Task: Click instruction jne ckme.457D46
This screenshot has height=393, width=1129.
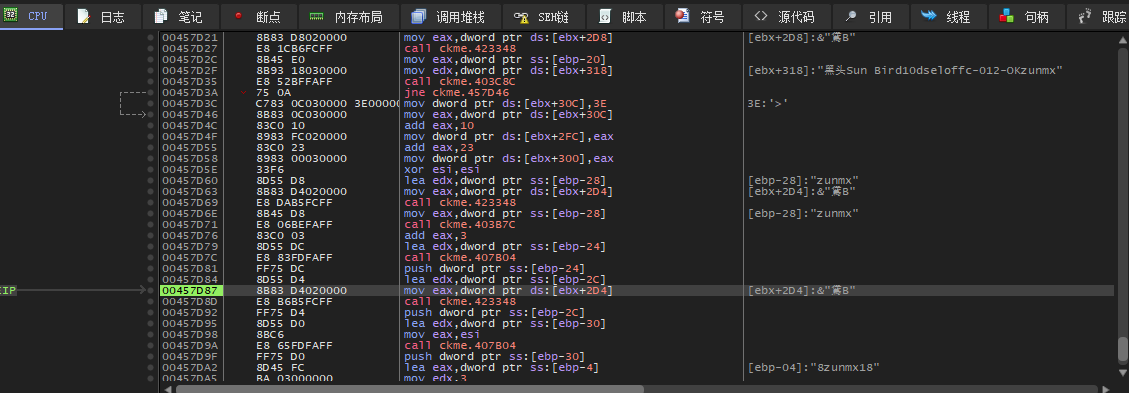Action: pos(457,92)
